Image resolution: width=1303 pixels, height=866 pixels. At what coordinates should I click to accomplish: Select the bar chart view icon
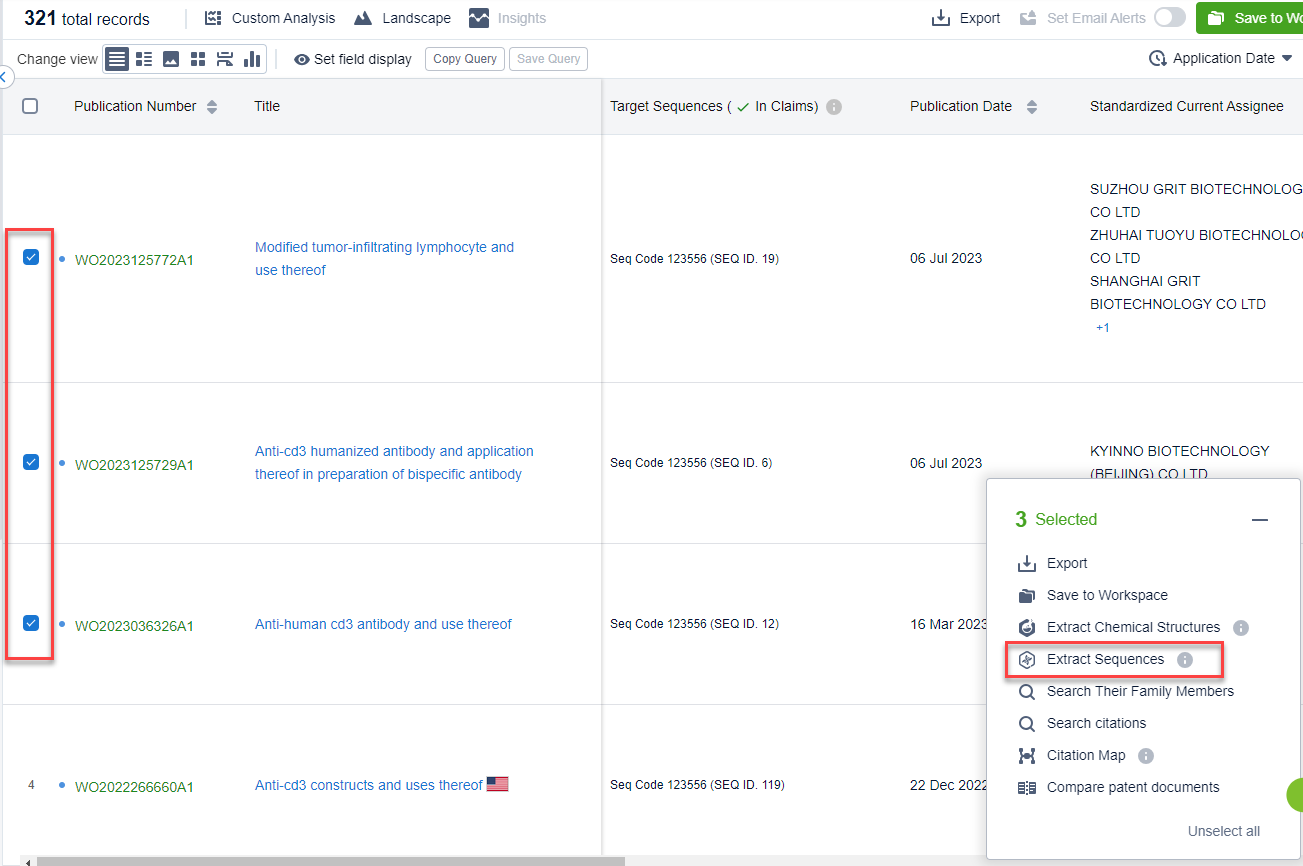(252, 59)
